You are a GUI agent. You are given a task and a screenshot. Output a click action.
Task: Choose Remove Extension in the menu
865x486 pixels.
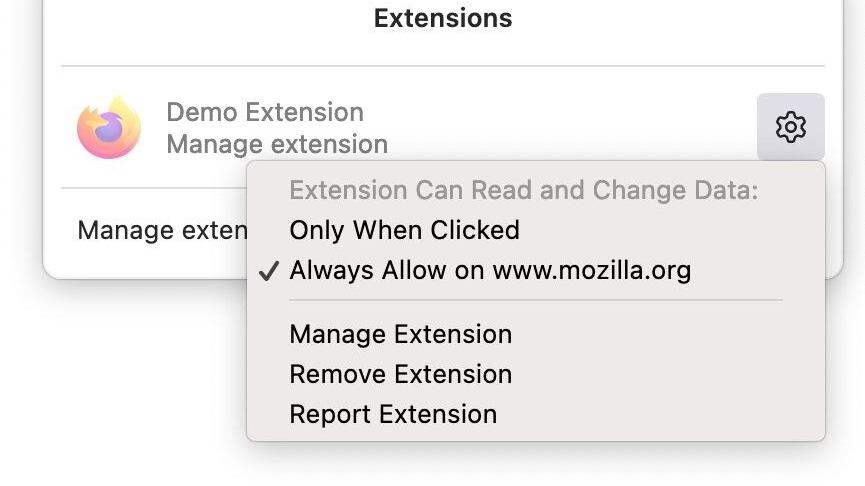click(400, 374)
